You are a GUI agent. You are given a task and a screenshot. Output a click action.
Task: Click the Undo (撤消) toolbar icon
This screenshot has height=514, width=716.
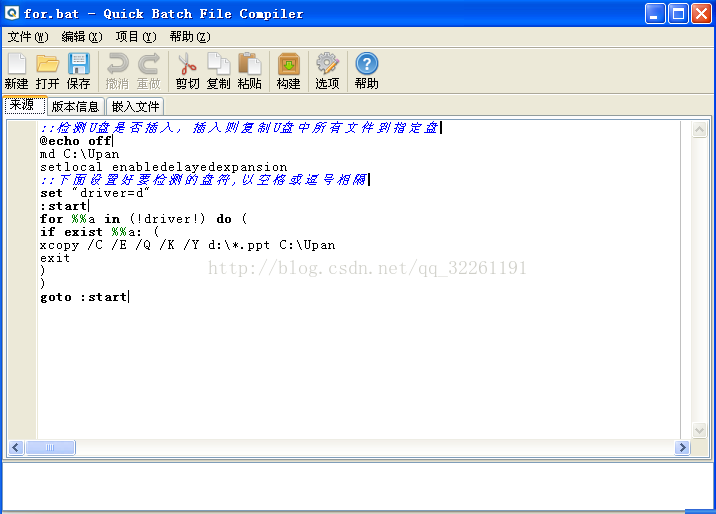117,71
